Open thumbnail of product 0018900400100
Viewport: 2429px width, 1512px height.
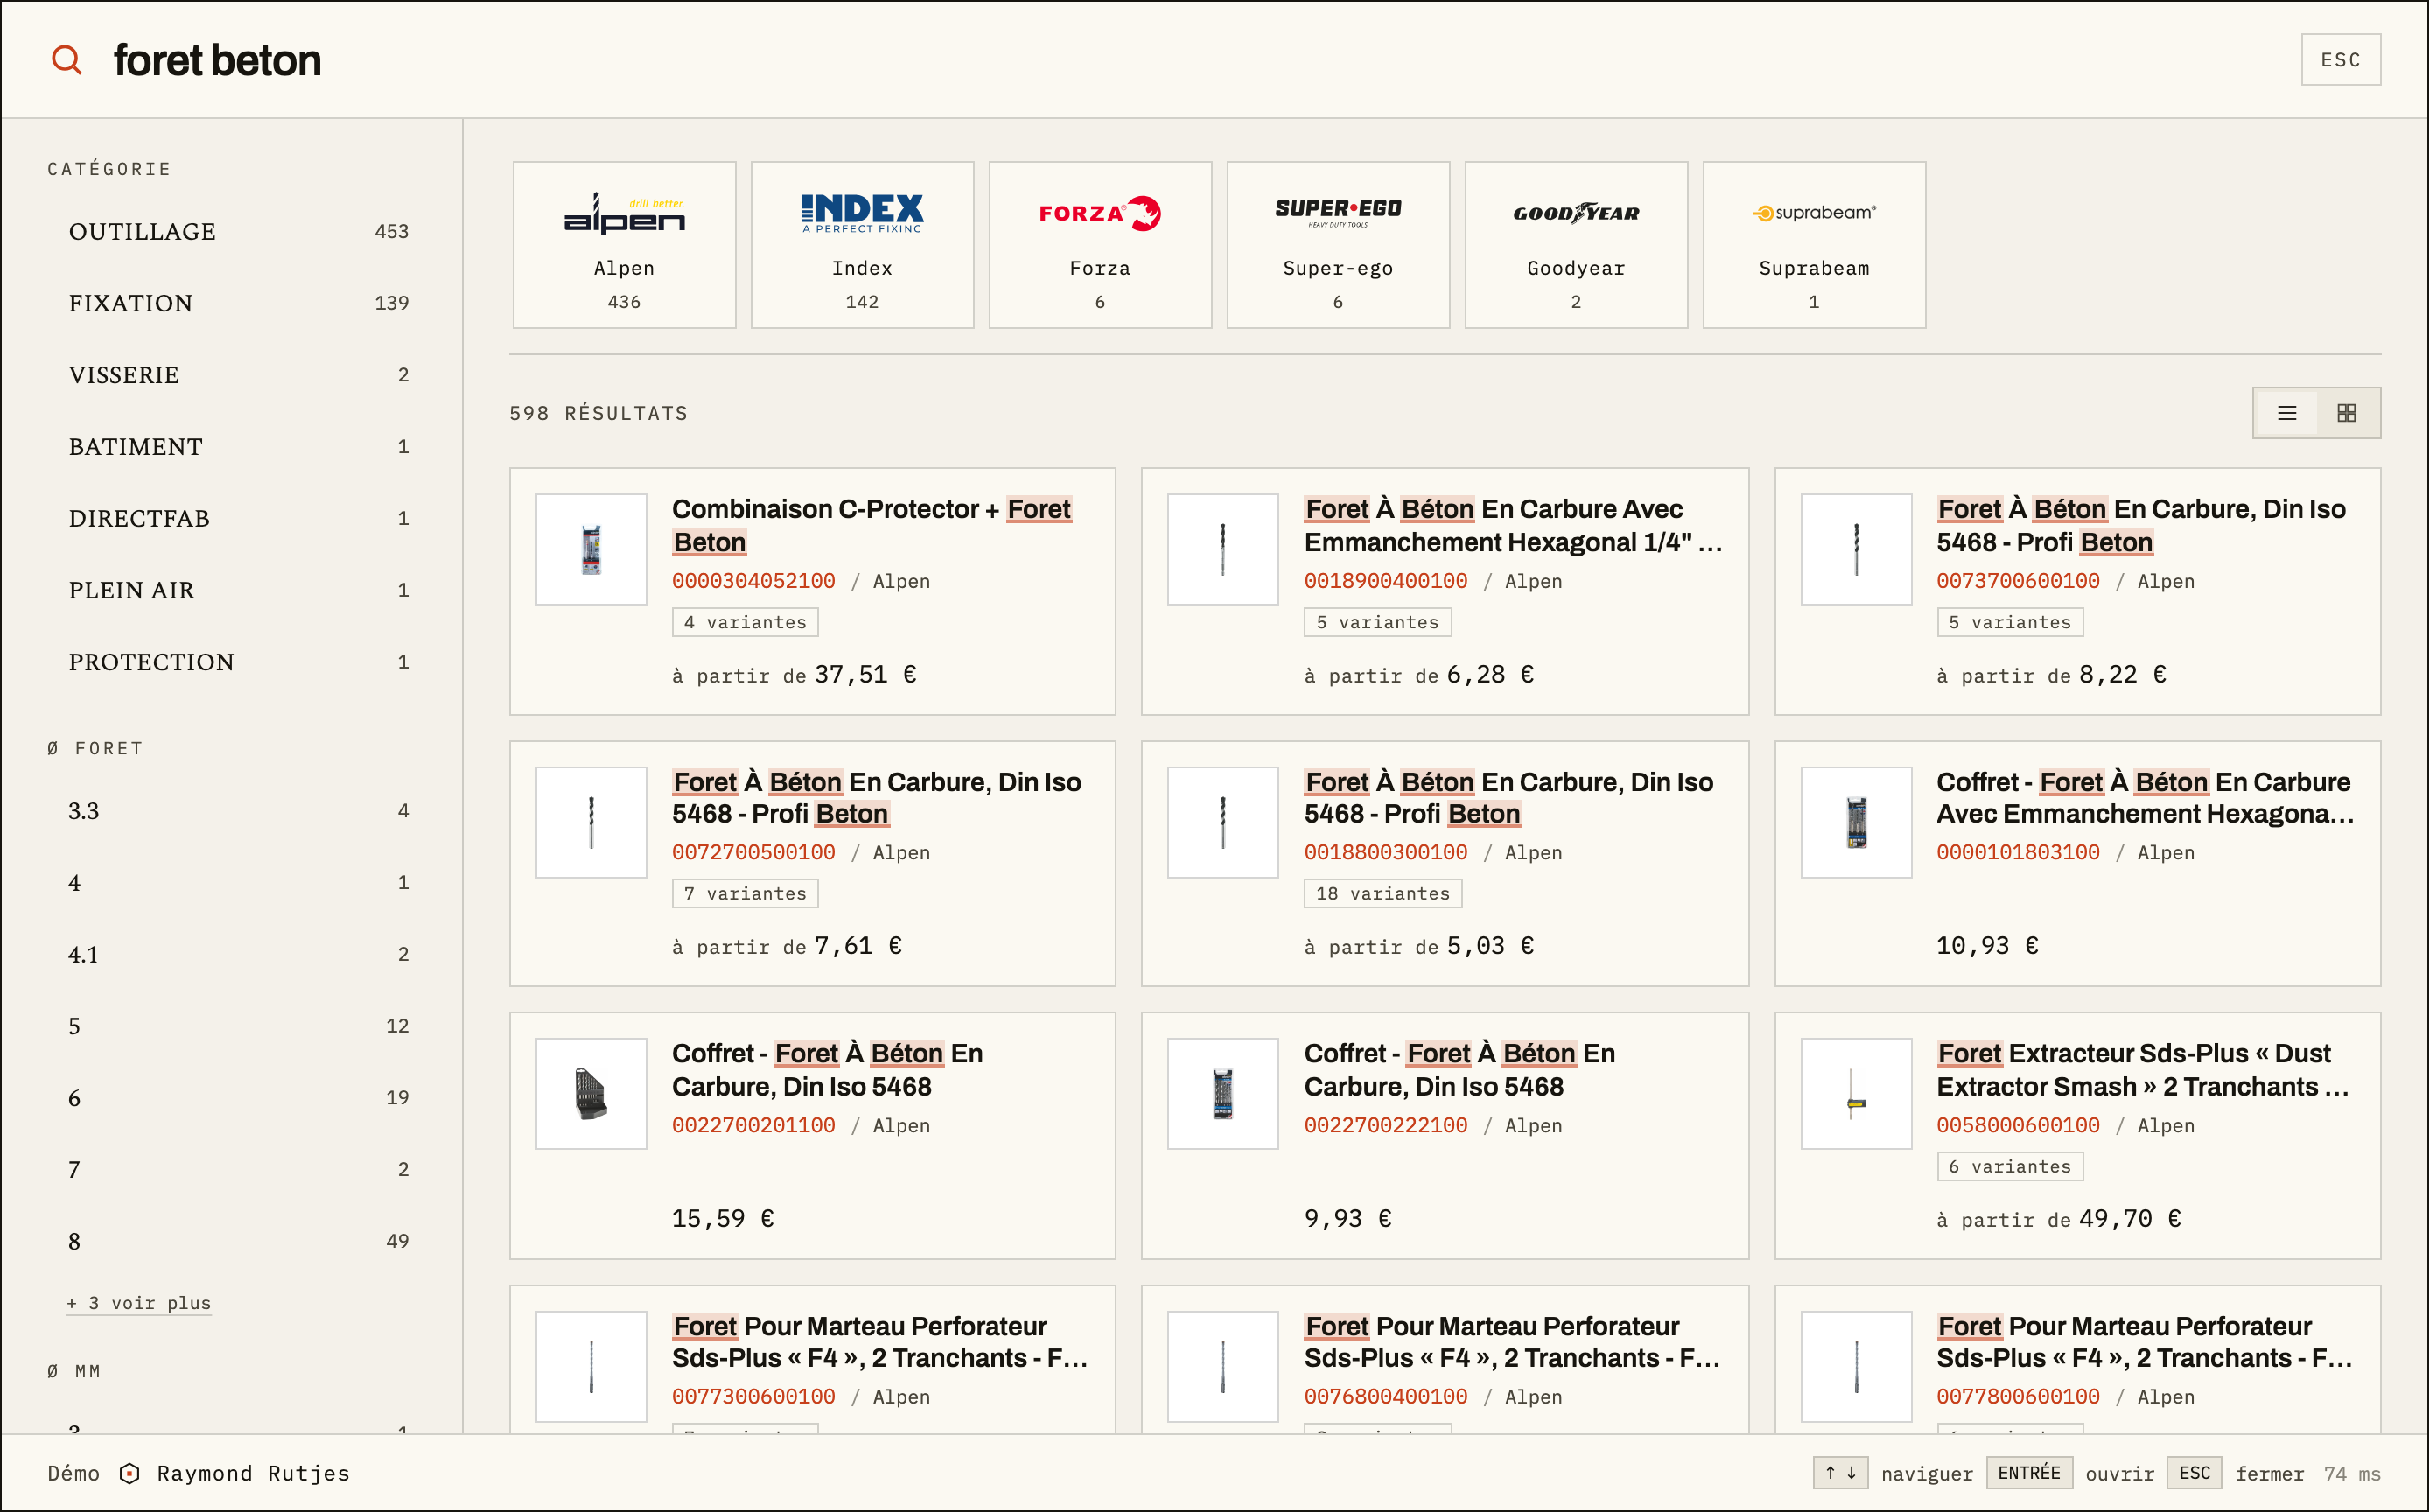(x=1223, y=549)
